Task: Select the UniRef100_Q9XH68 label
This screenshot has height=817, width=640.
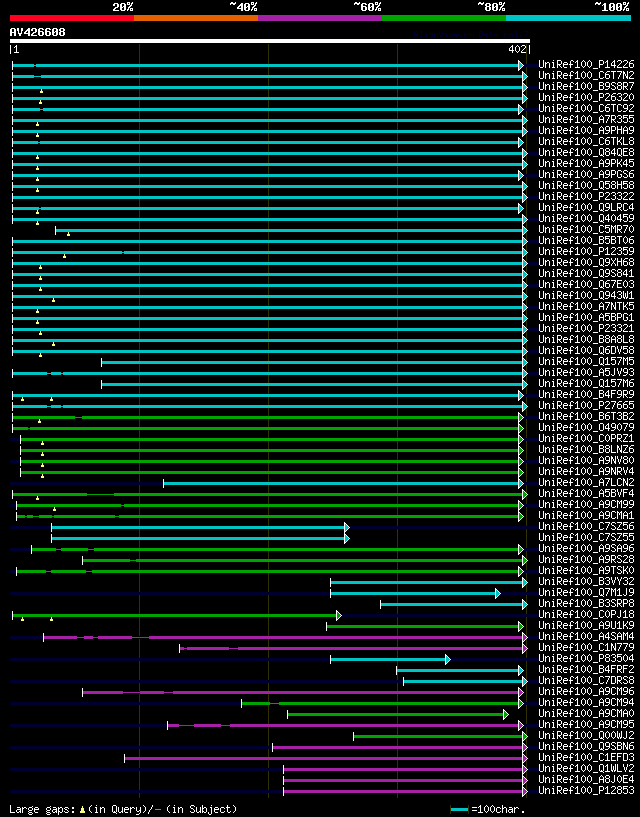Action: pyautogui.click(x=586, y=263)
